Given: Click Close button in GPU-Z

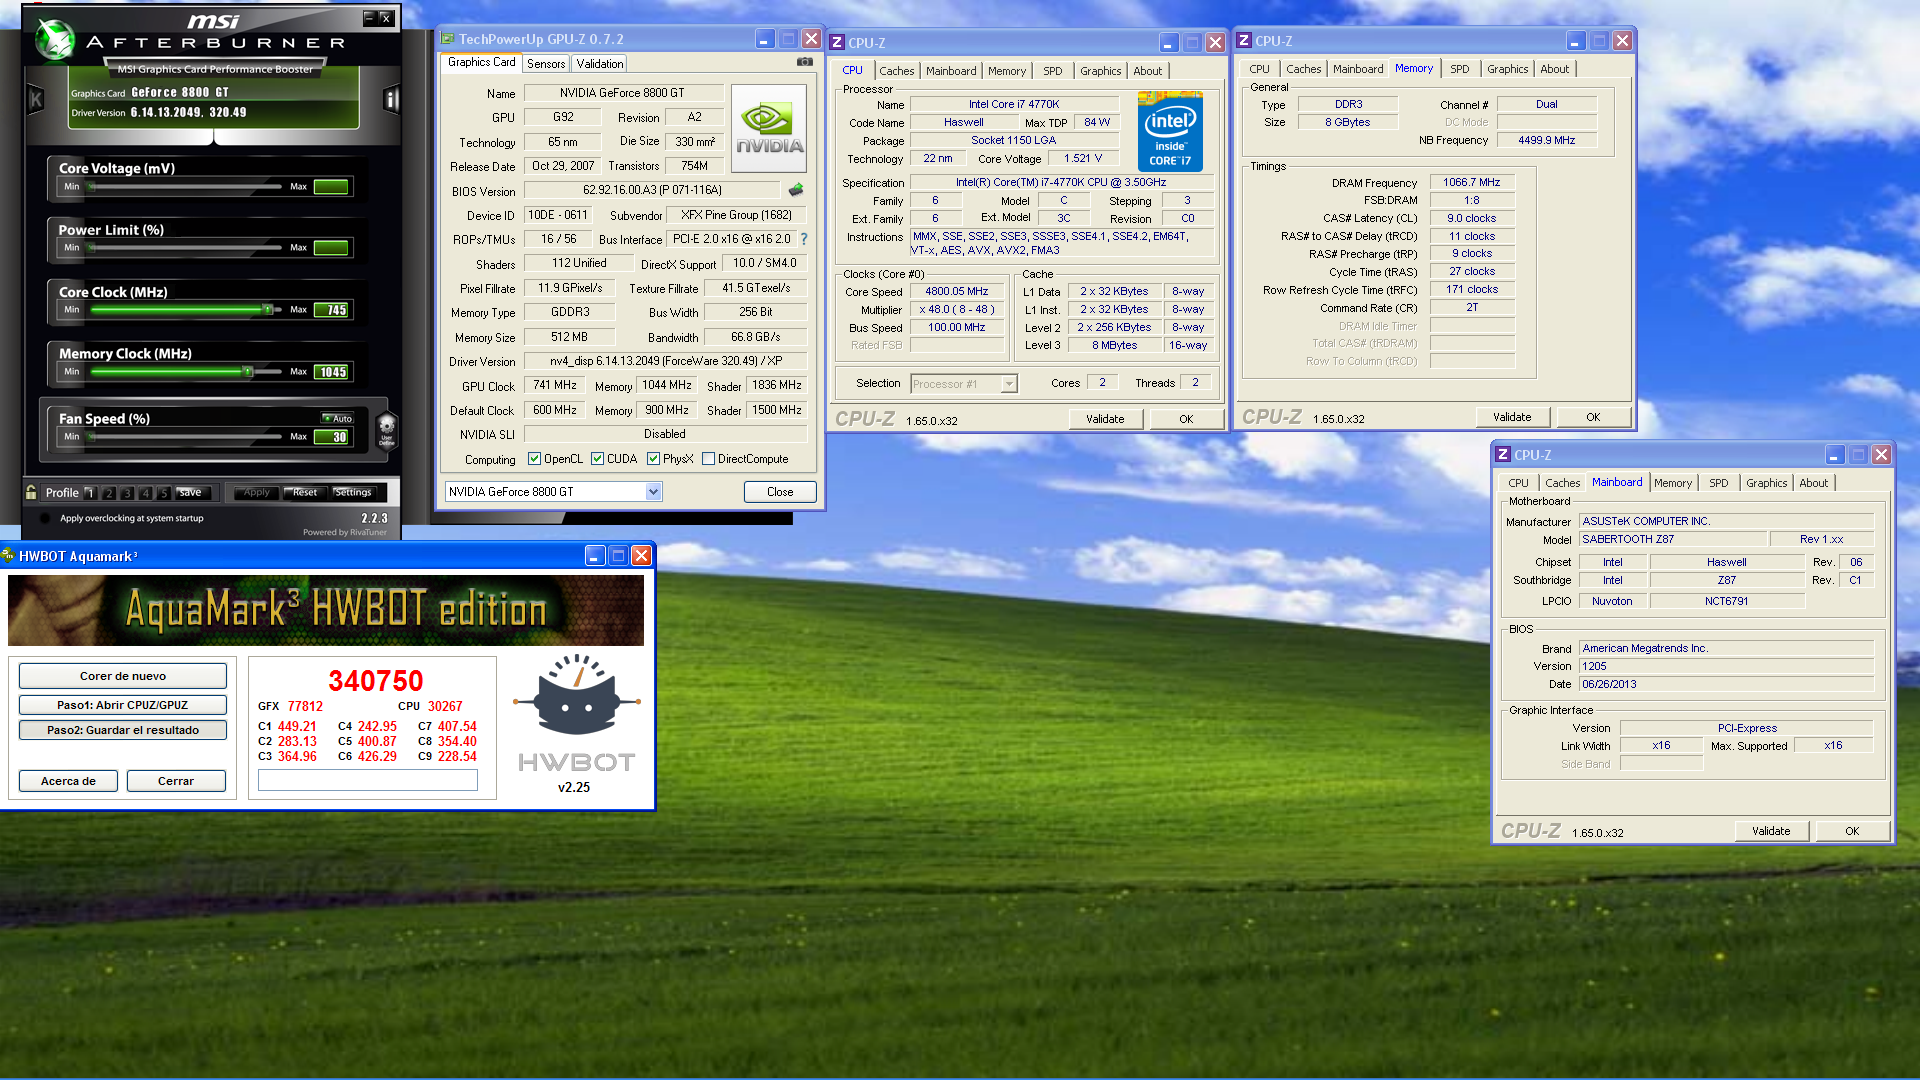Looking at the screenshot, I should (x=780, y=492).
